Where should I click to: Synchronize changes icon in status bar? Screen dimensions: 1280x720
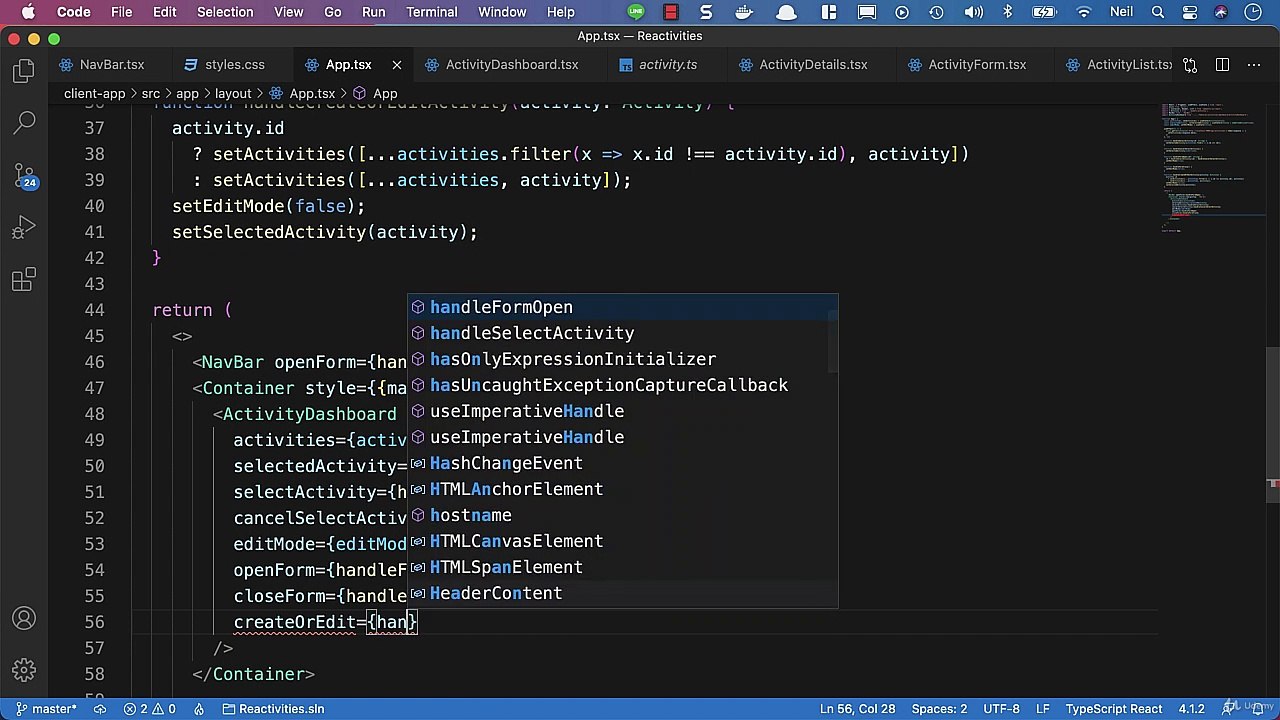pyautogui.click(x=100, y=709)
